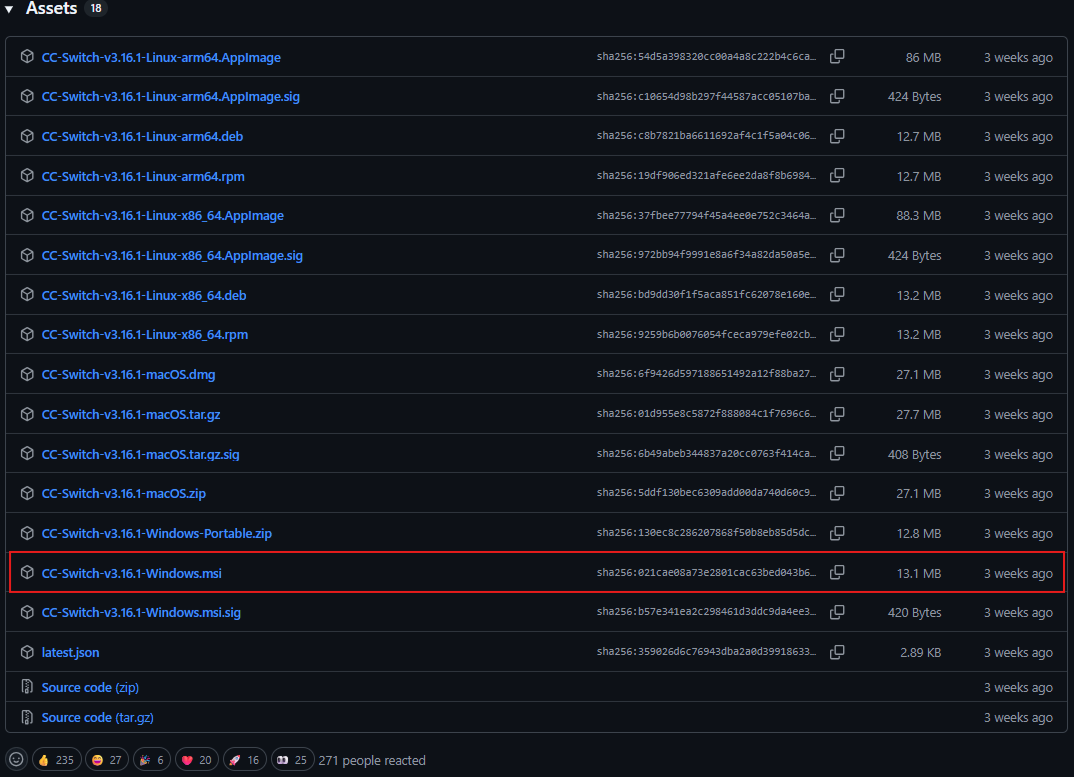Download Source code (zip)

[x=90, y=688]
